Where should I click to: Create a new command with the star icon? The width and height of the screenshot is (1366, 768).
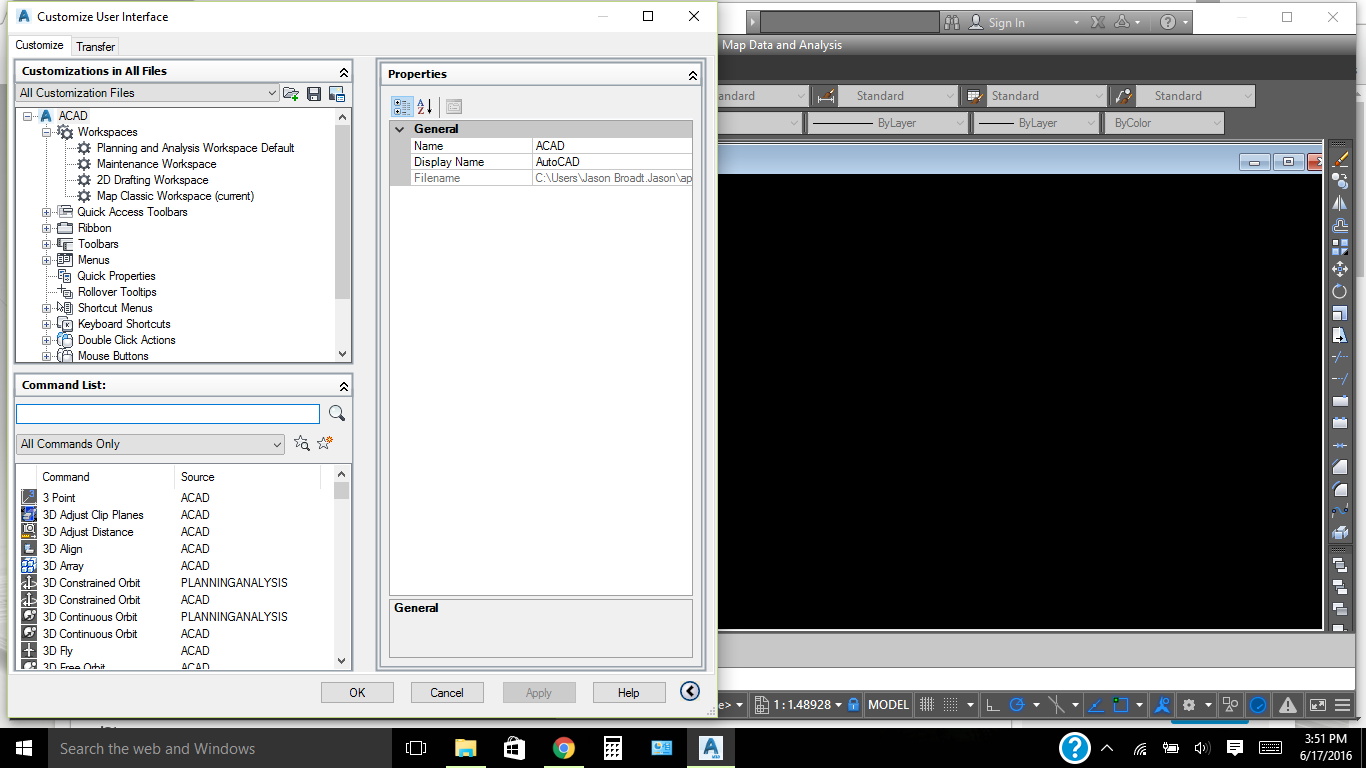pyautogui.click(x=324, y=443)
